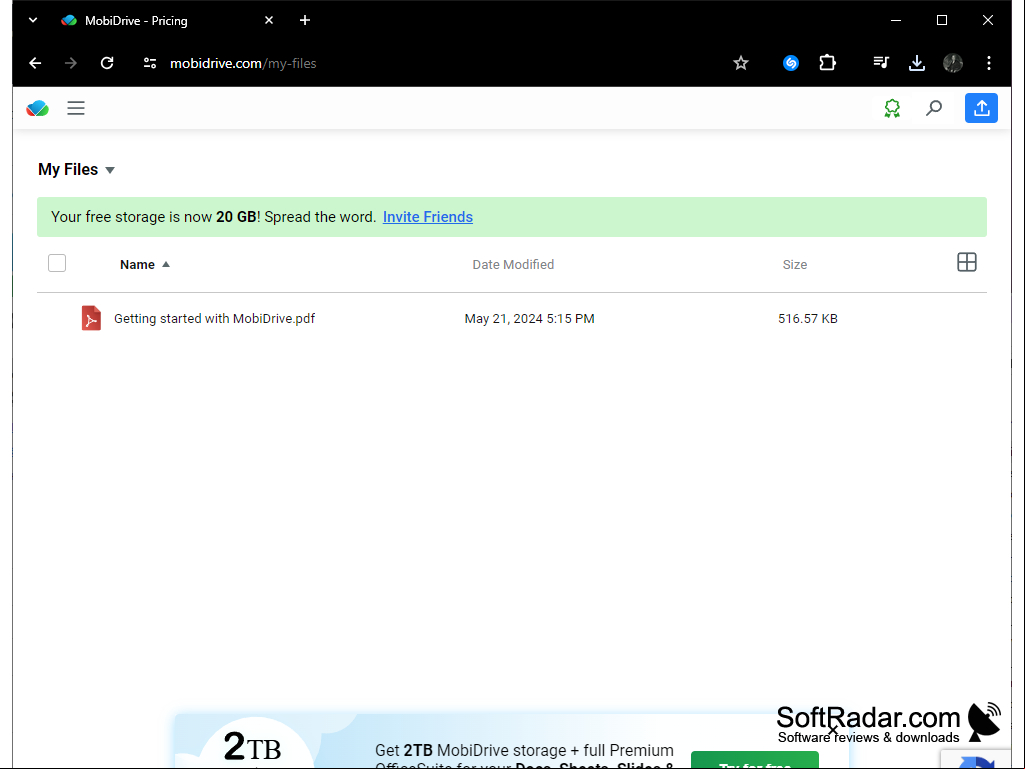
Task: Minimize the browser window
Action: (896, 20)
